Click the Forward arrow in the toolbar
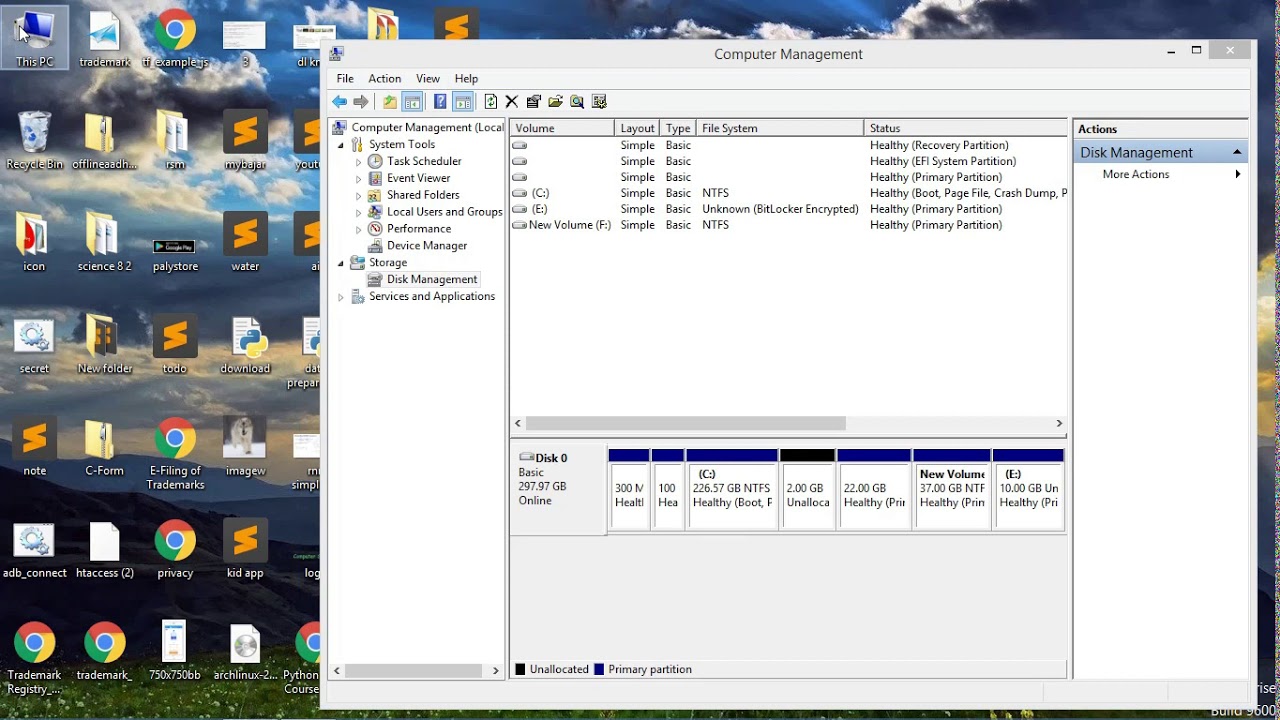 (x=361, y=102)
